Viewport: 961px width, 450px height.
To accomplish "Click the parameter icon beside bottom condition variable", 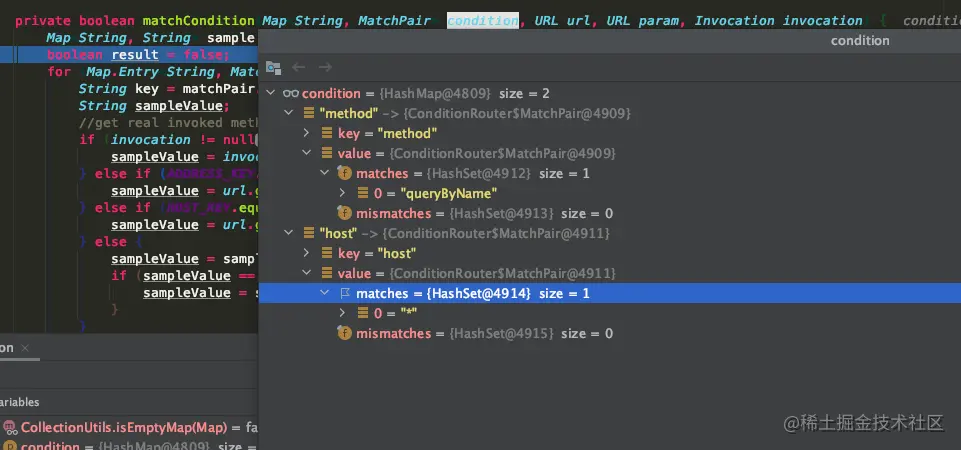I will point(10,446).
